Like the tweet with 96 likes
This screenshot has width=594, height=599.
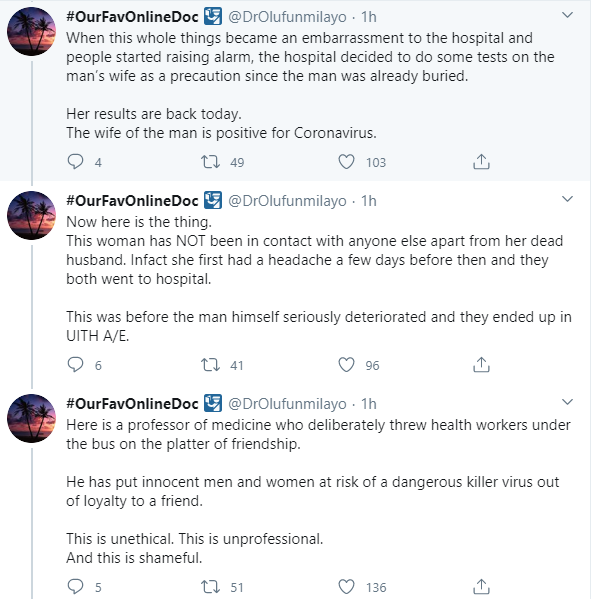coord(346,365)
